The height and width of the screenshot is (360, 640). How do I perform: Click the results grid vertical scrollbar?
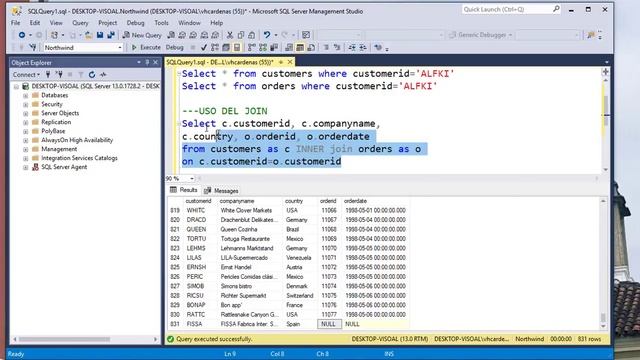603,263
